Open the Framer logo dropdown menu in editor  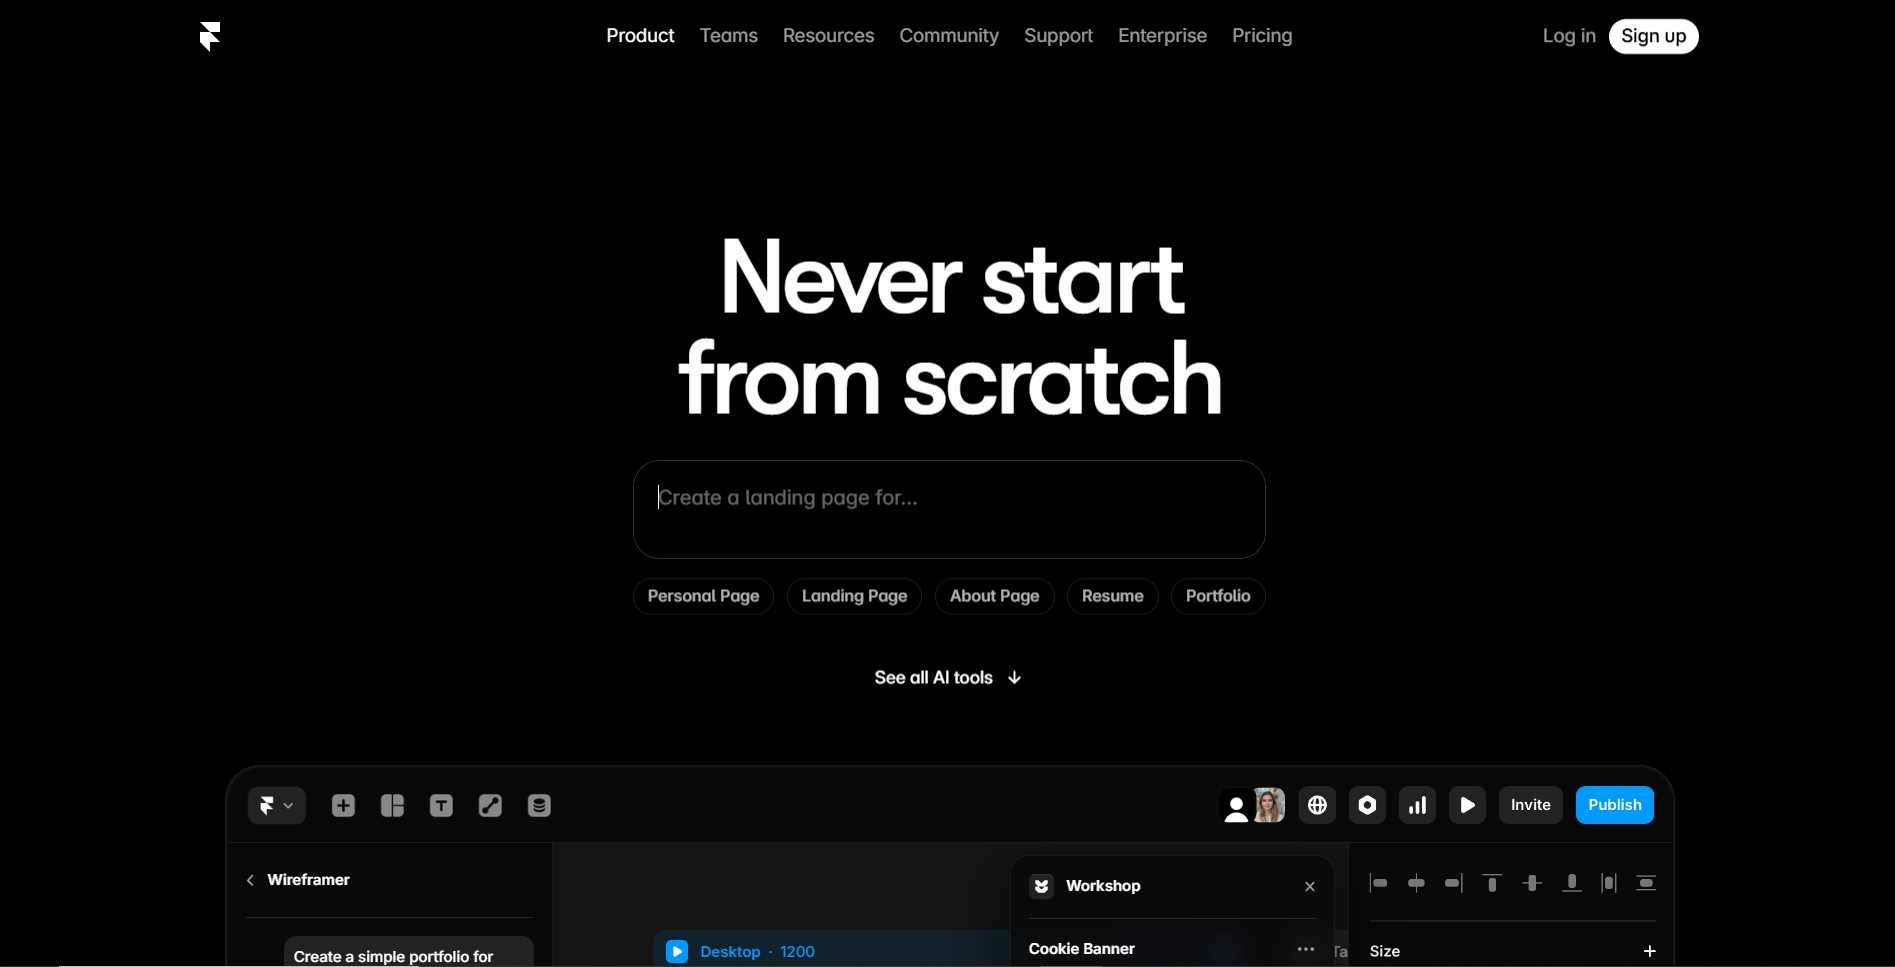click(276, 806)
